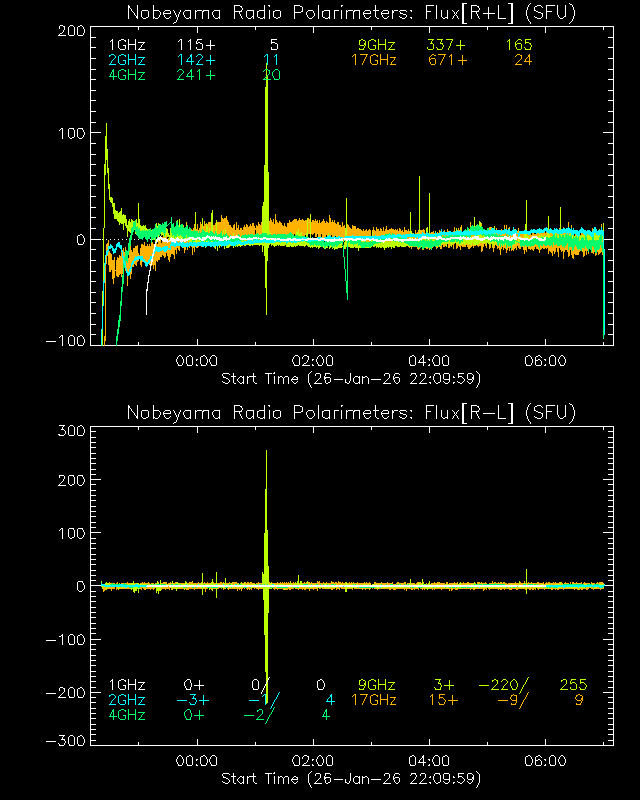Click the 02:00 tick label under top plot
The width and height of the screenshot is (640, 800).
pos(313,361)
